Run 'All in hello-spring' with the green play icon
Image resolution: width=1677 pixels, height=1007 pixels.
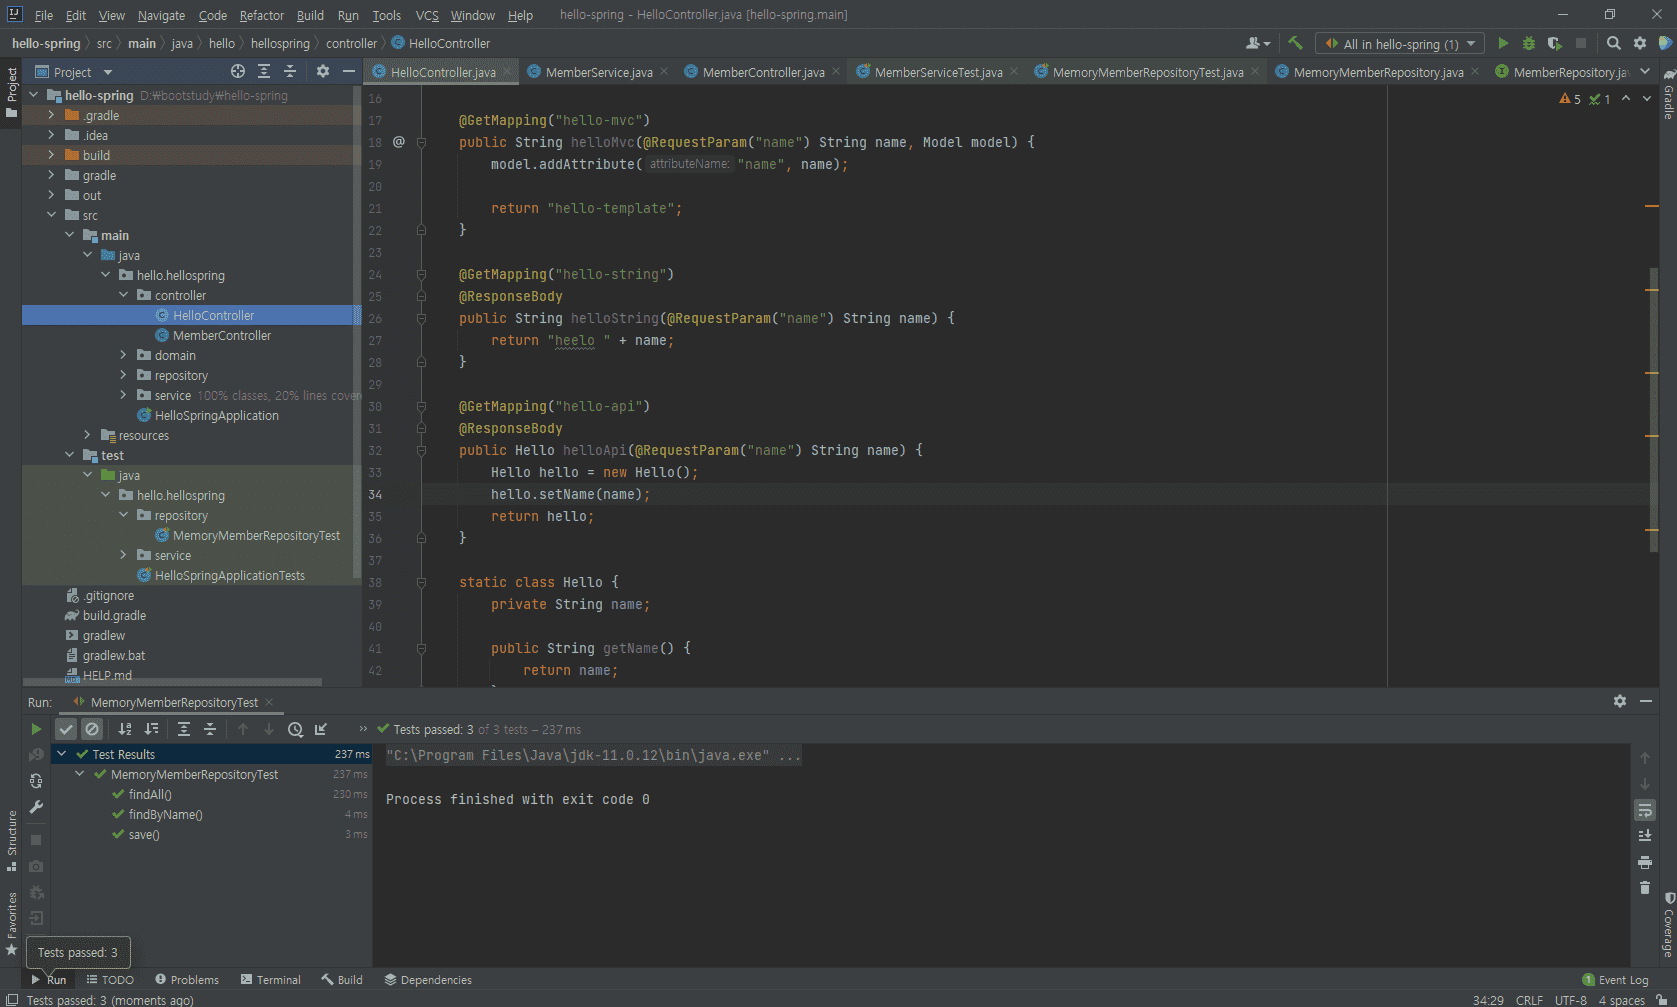[1503, 43]
